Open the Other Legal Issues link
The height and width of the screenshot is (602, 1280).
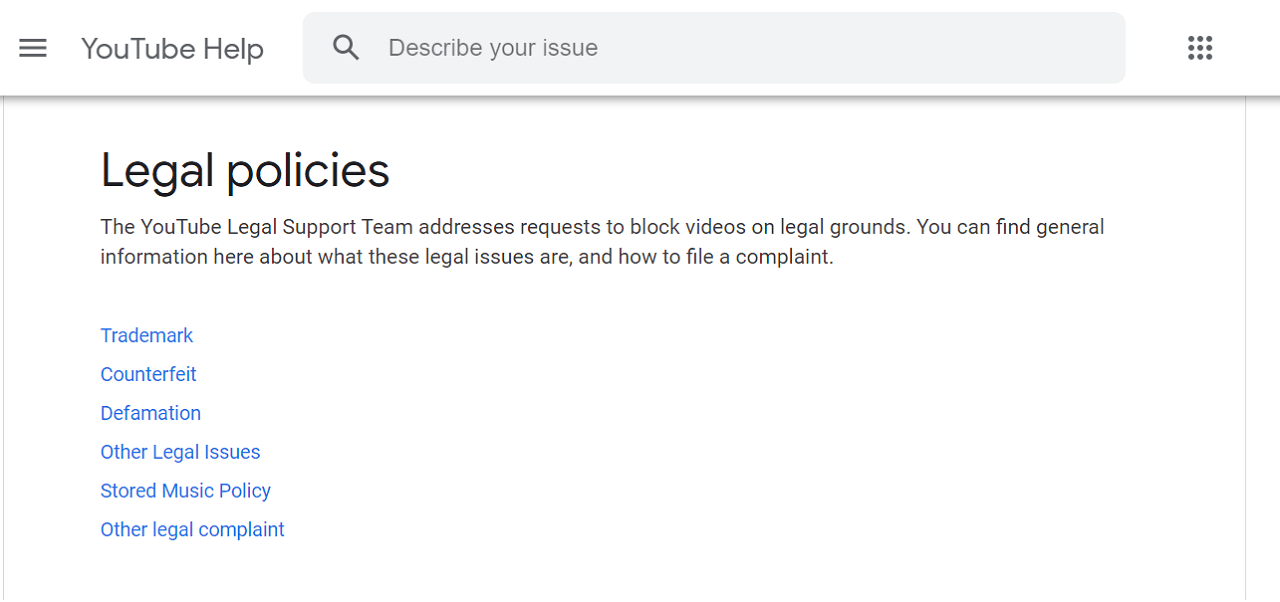point(180,453)
